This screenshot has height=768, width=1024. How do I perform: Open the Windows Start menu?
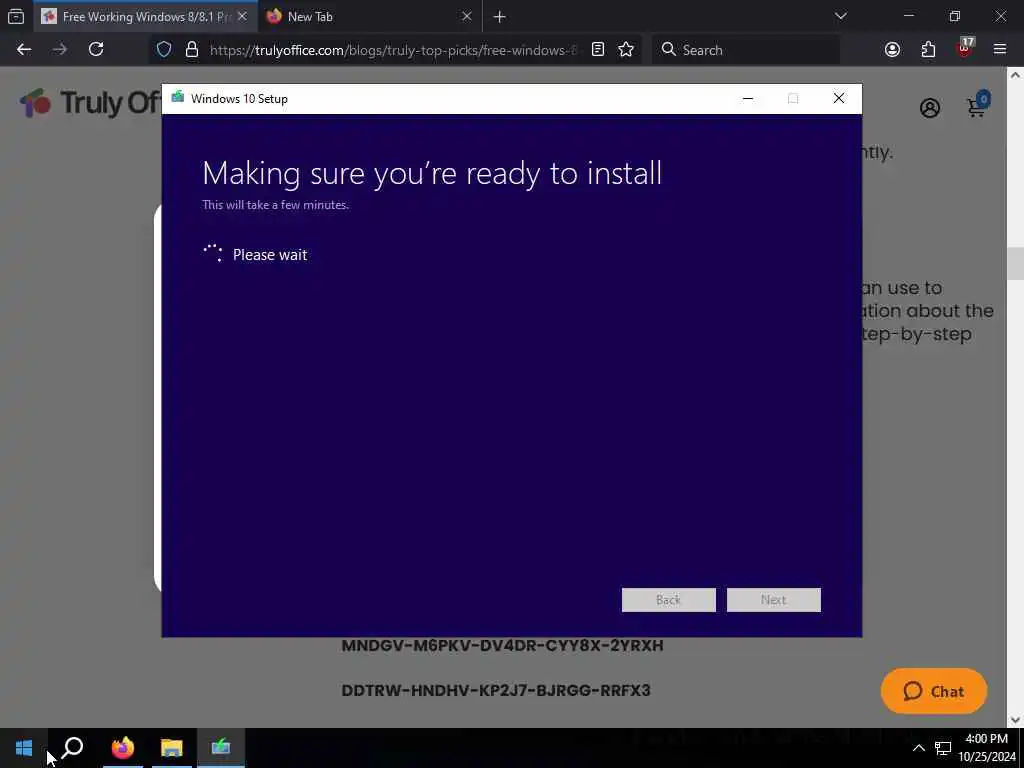24,748
